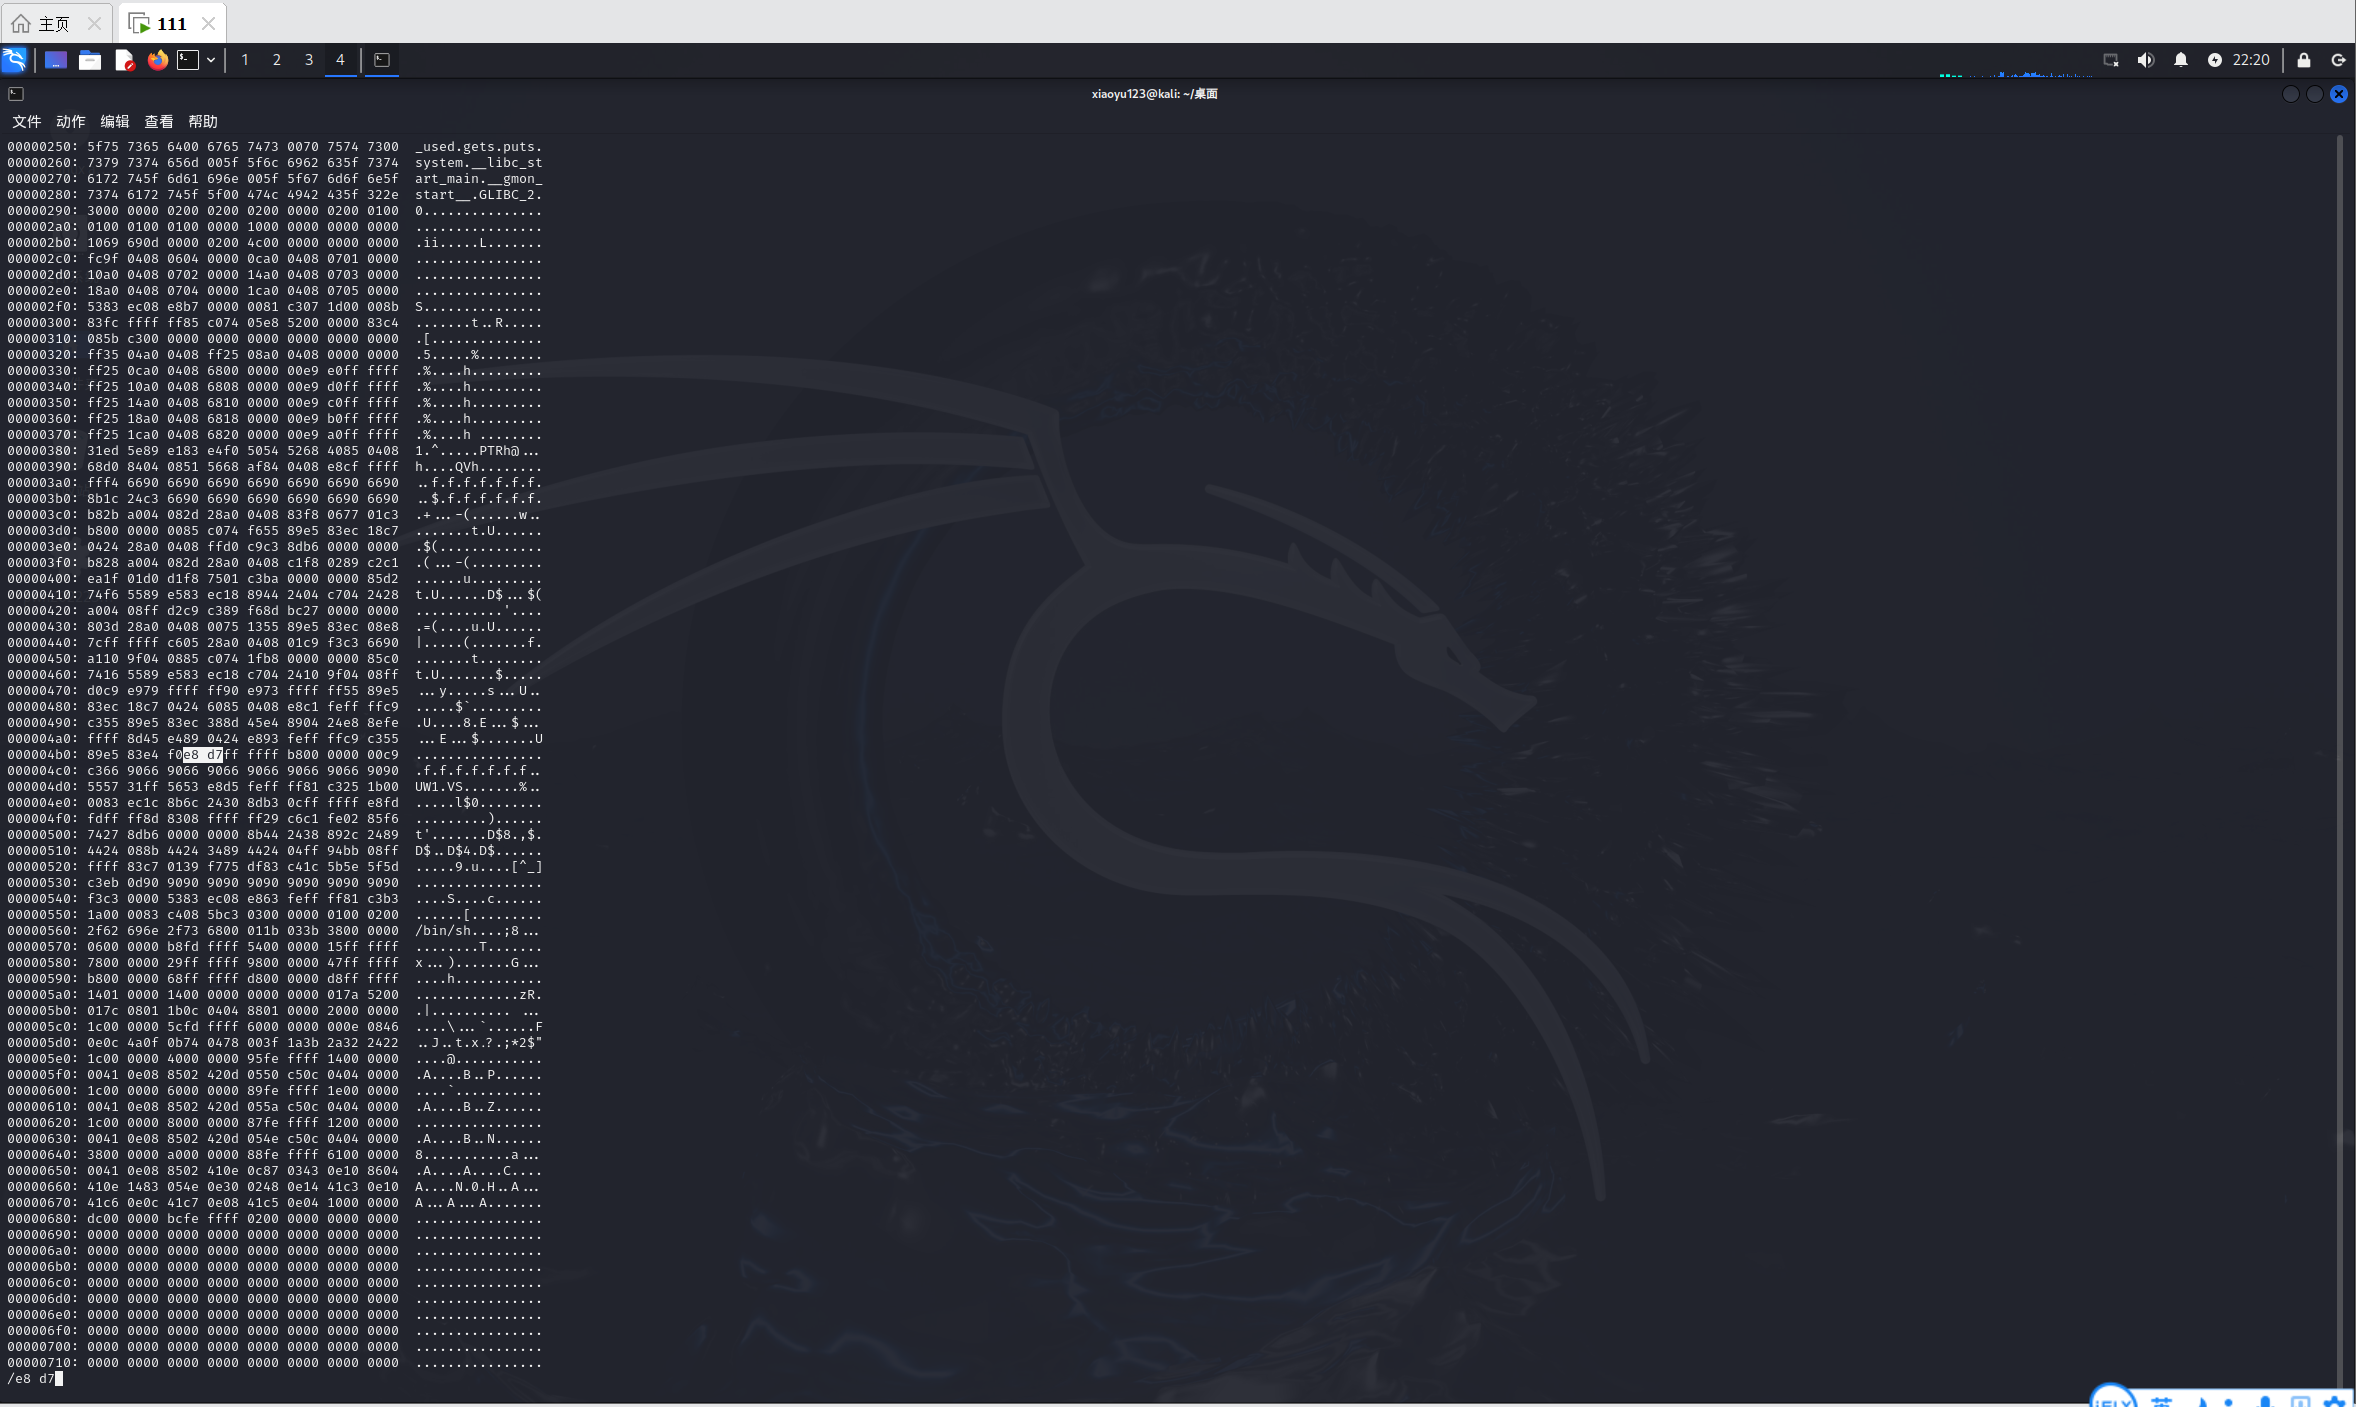This screenshot has width=2356, height=1407.
Task: Expand the terminal launcher dropdown arrow
Action: tap(211, 60)
